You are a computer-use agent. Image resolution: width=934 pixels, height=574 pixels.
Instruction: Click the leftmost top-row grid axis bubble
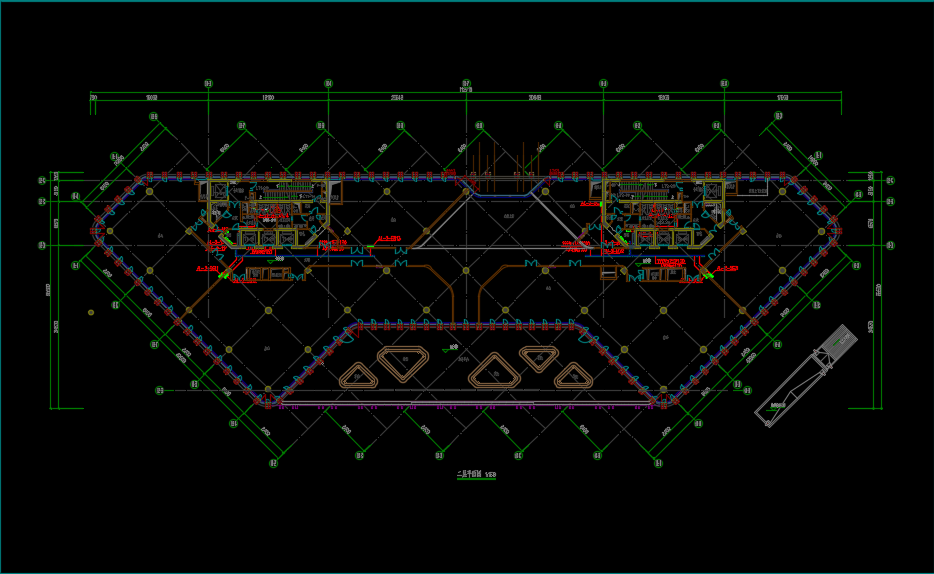[x=208, y=83]
